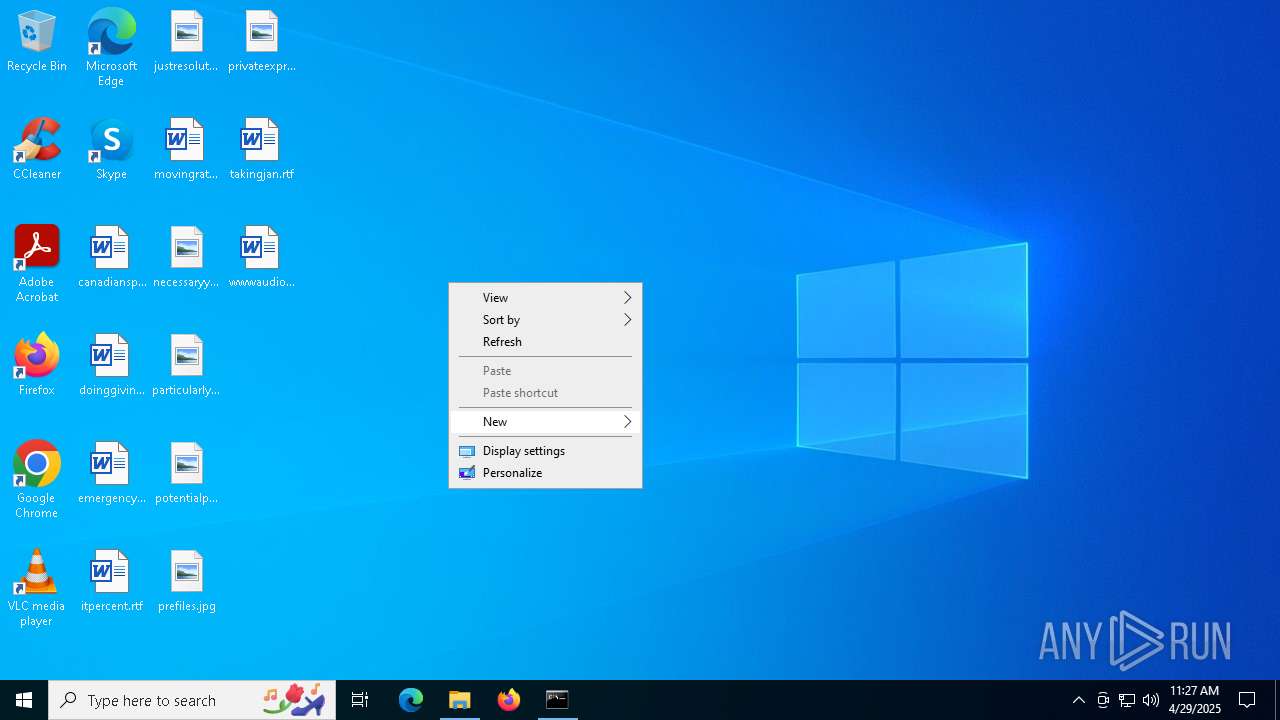This screenshot has height=720, width=1280.
Task: Open the Meet Now tray icon
Action: point(1103,700)
